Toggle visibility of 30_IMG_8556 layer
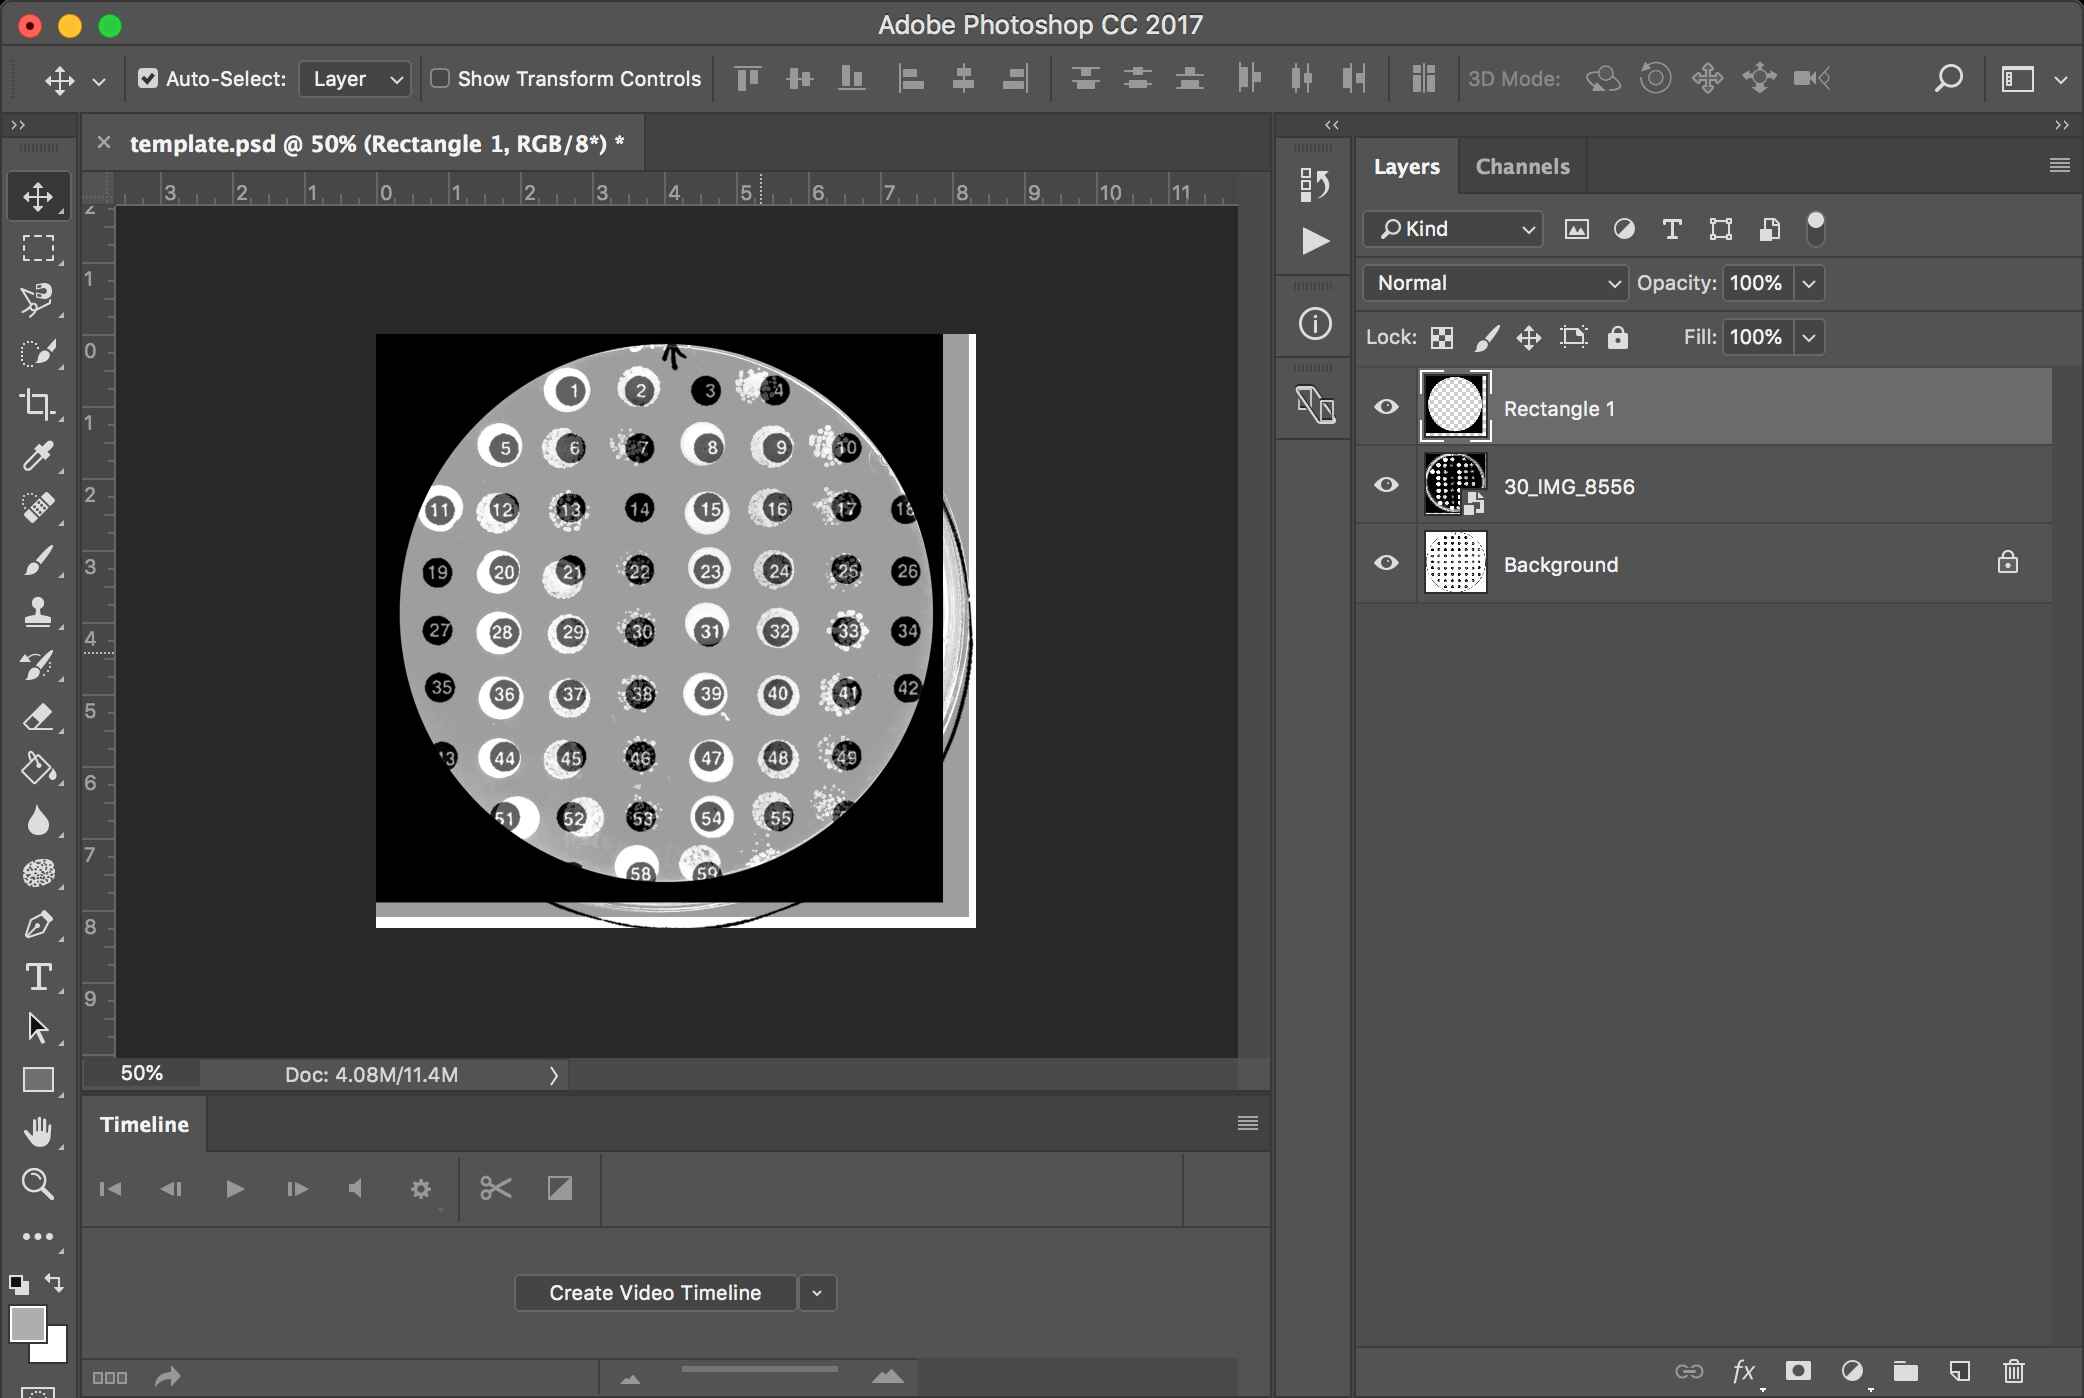 coord(1385,485)
